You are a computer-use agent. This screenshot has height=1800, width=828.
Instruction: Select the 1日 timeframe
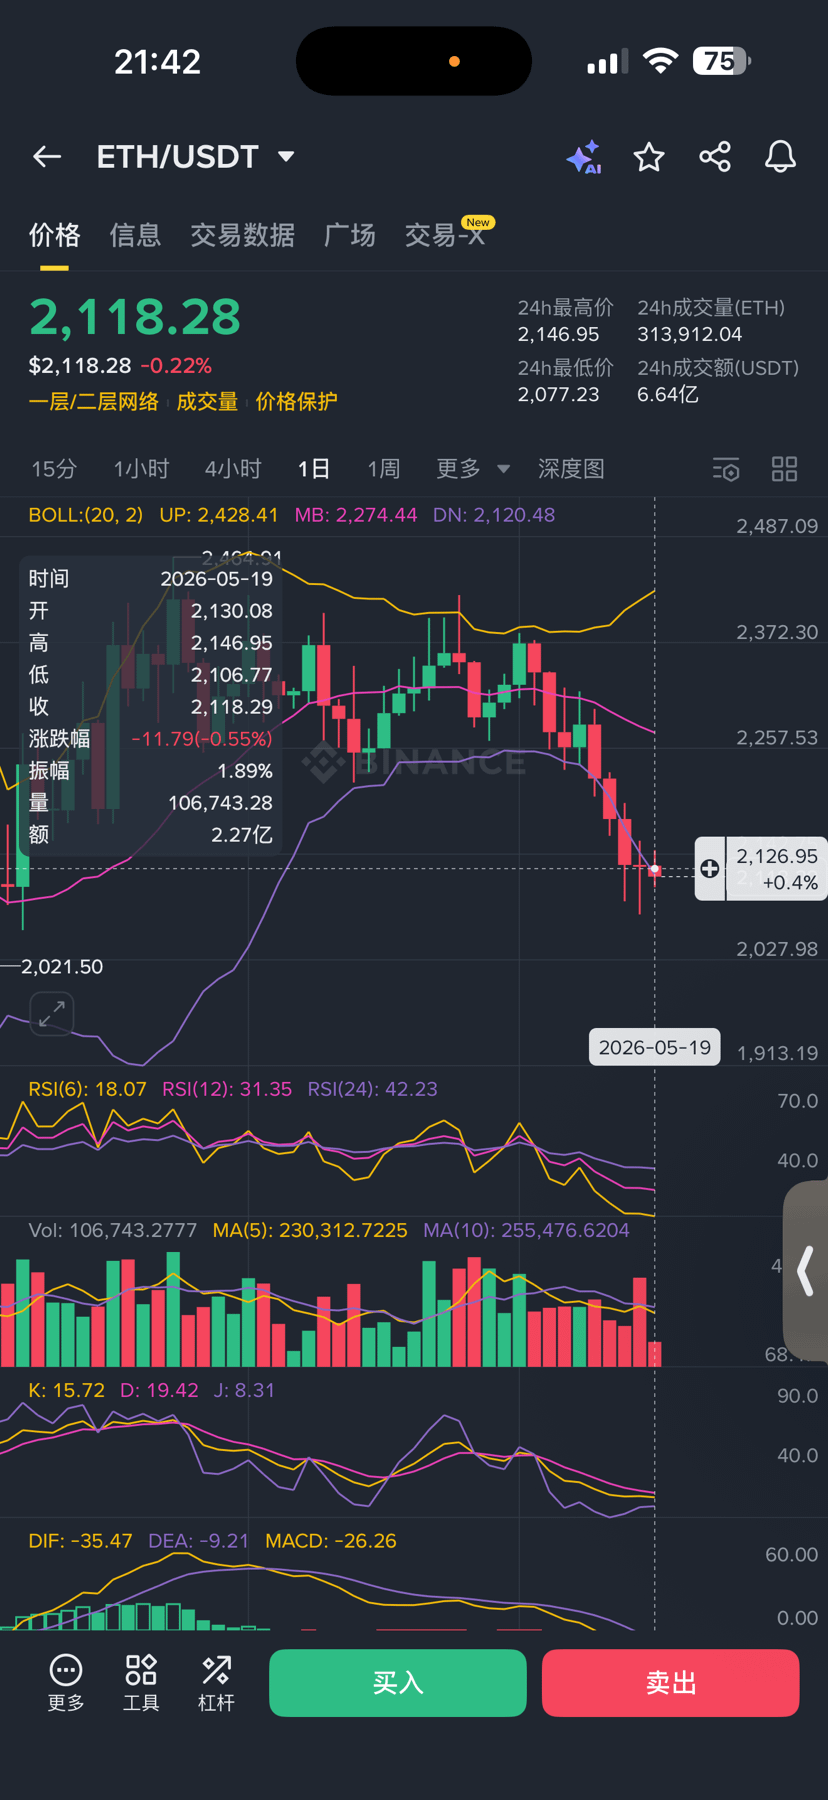pyautogui.click(x=314, y=469)
